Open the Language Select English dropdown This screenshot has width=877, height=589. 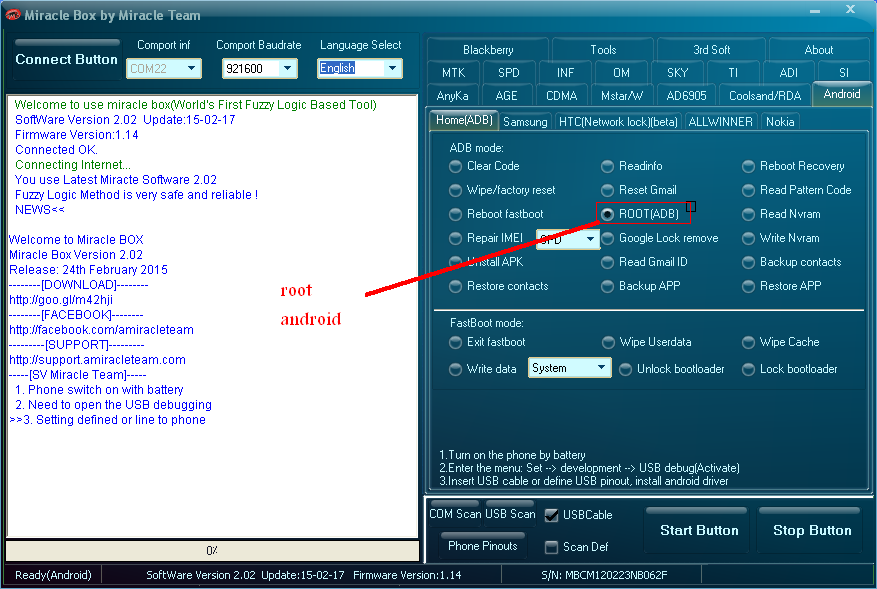tap(360, 68)
